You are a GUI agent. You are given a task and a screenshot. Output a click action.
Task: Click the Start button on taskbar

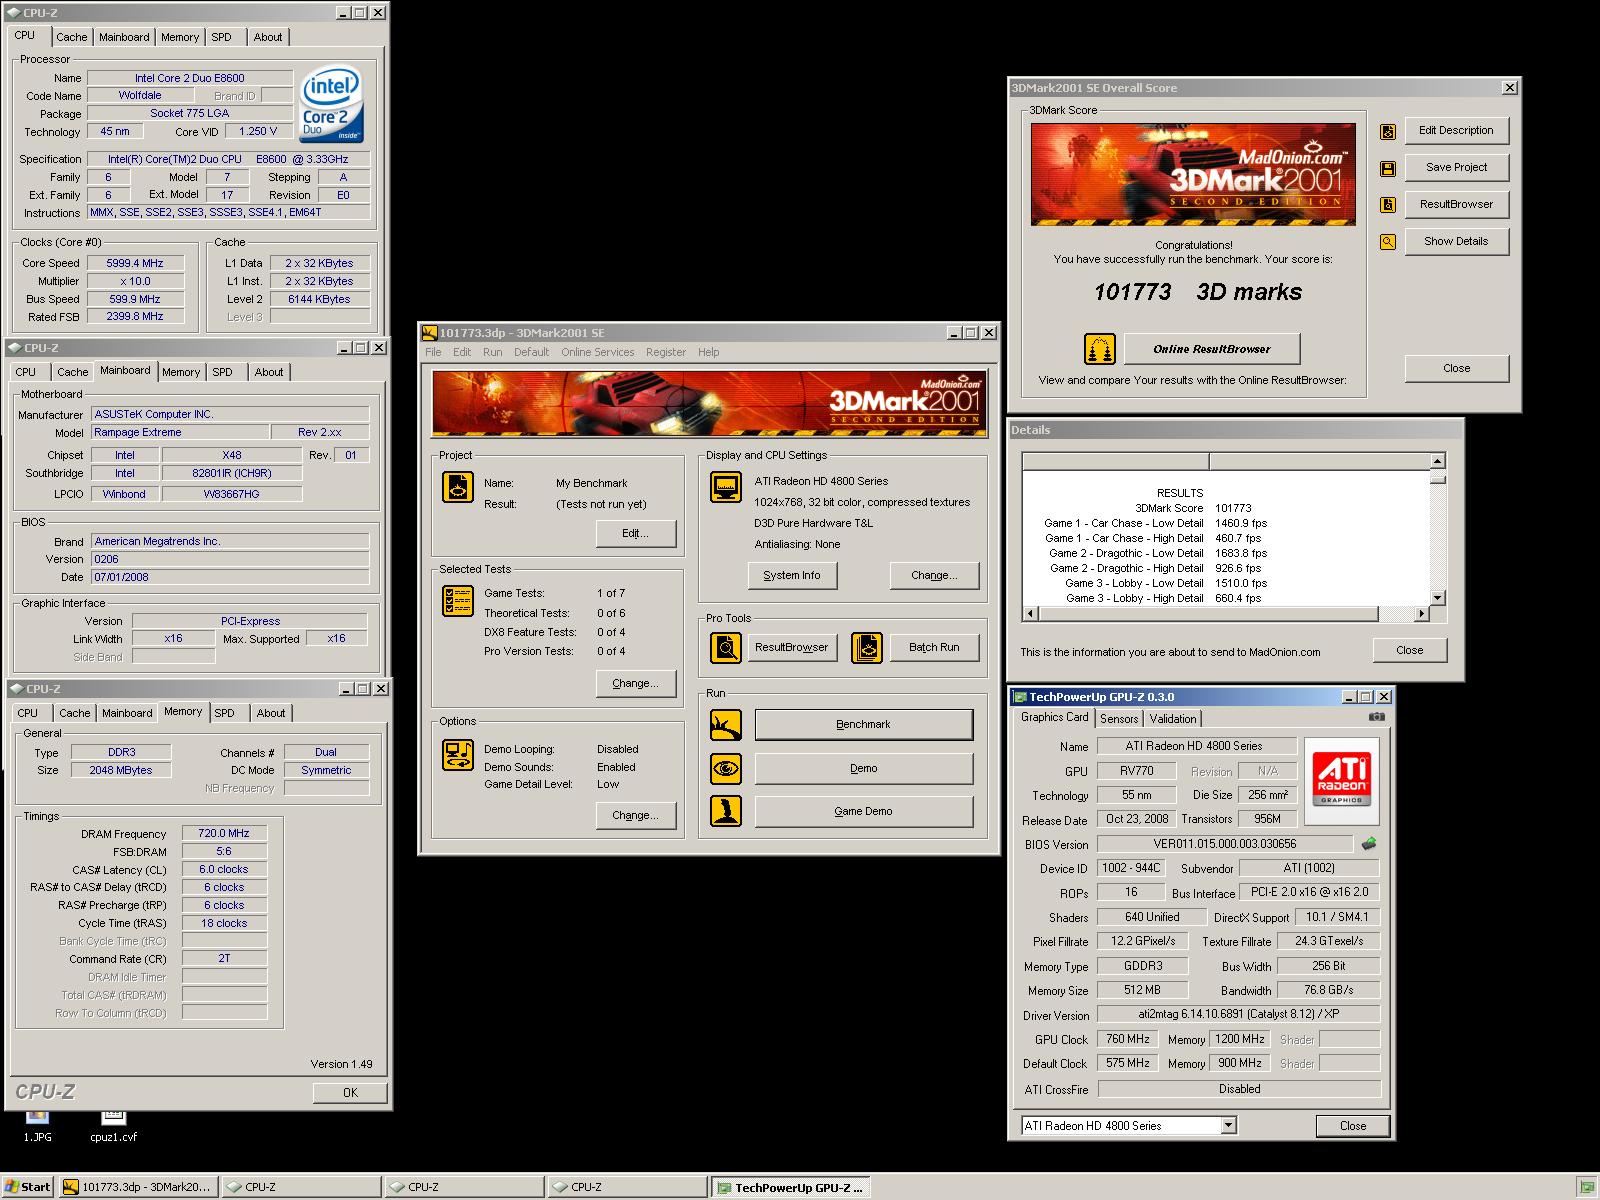pos(27,1187)
